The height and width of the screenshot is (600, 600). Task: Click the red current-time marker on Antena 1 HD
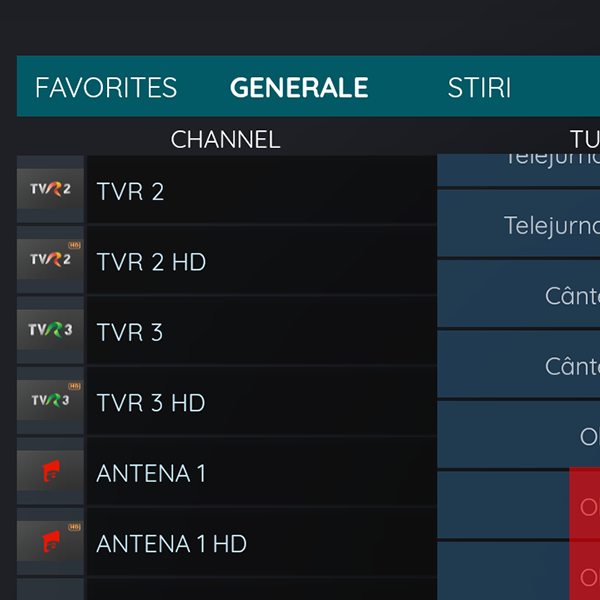point(585,570)
